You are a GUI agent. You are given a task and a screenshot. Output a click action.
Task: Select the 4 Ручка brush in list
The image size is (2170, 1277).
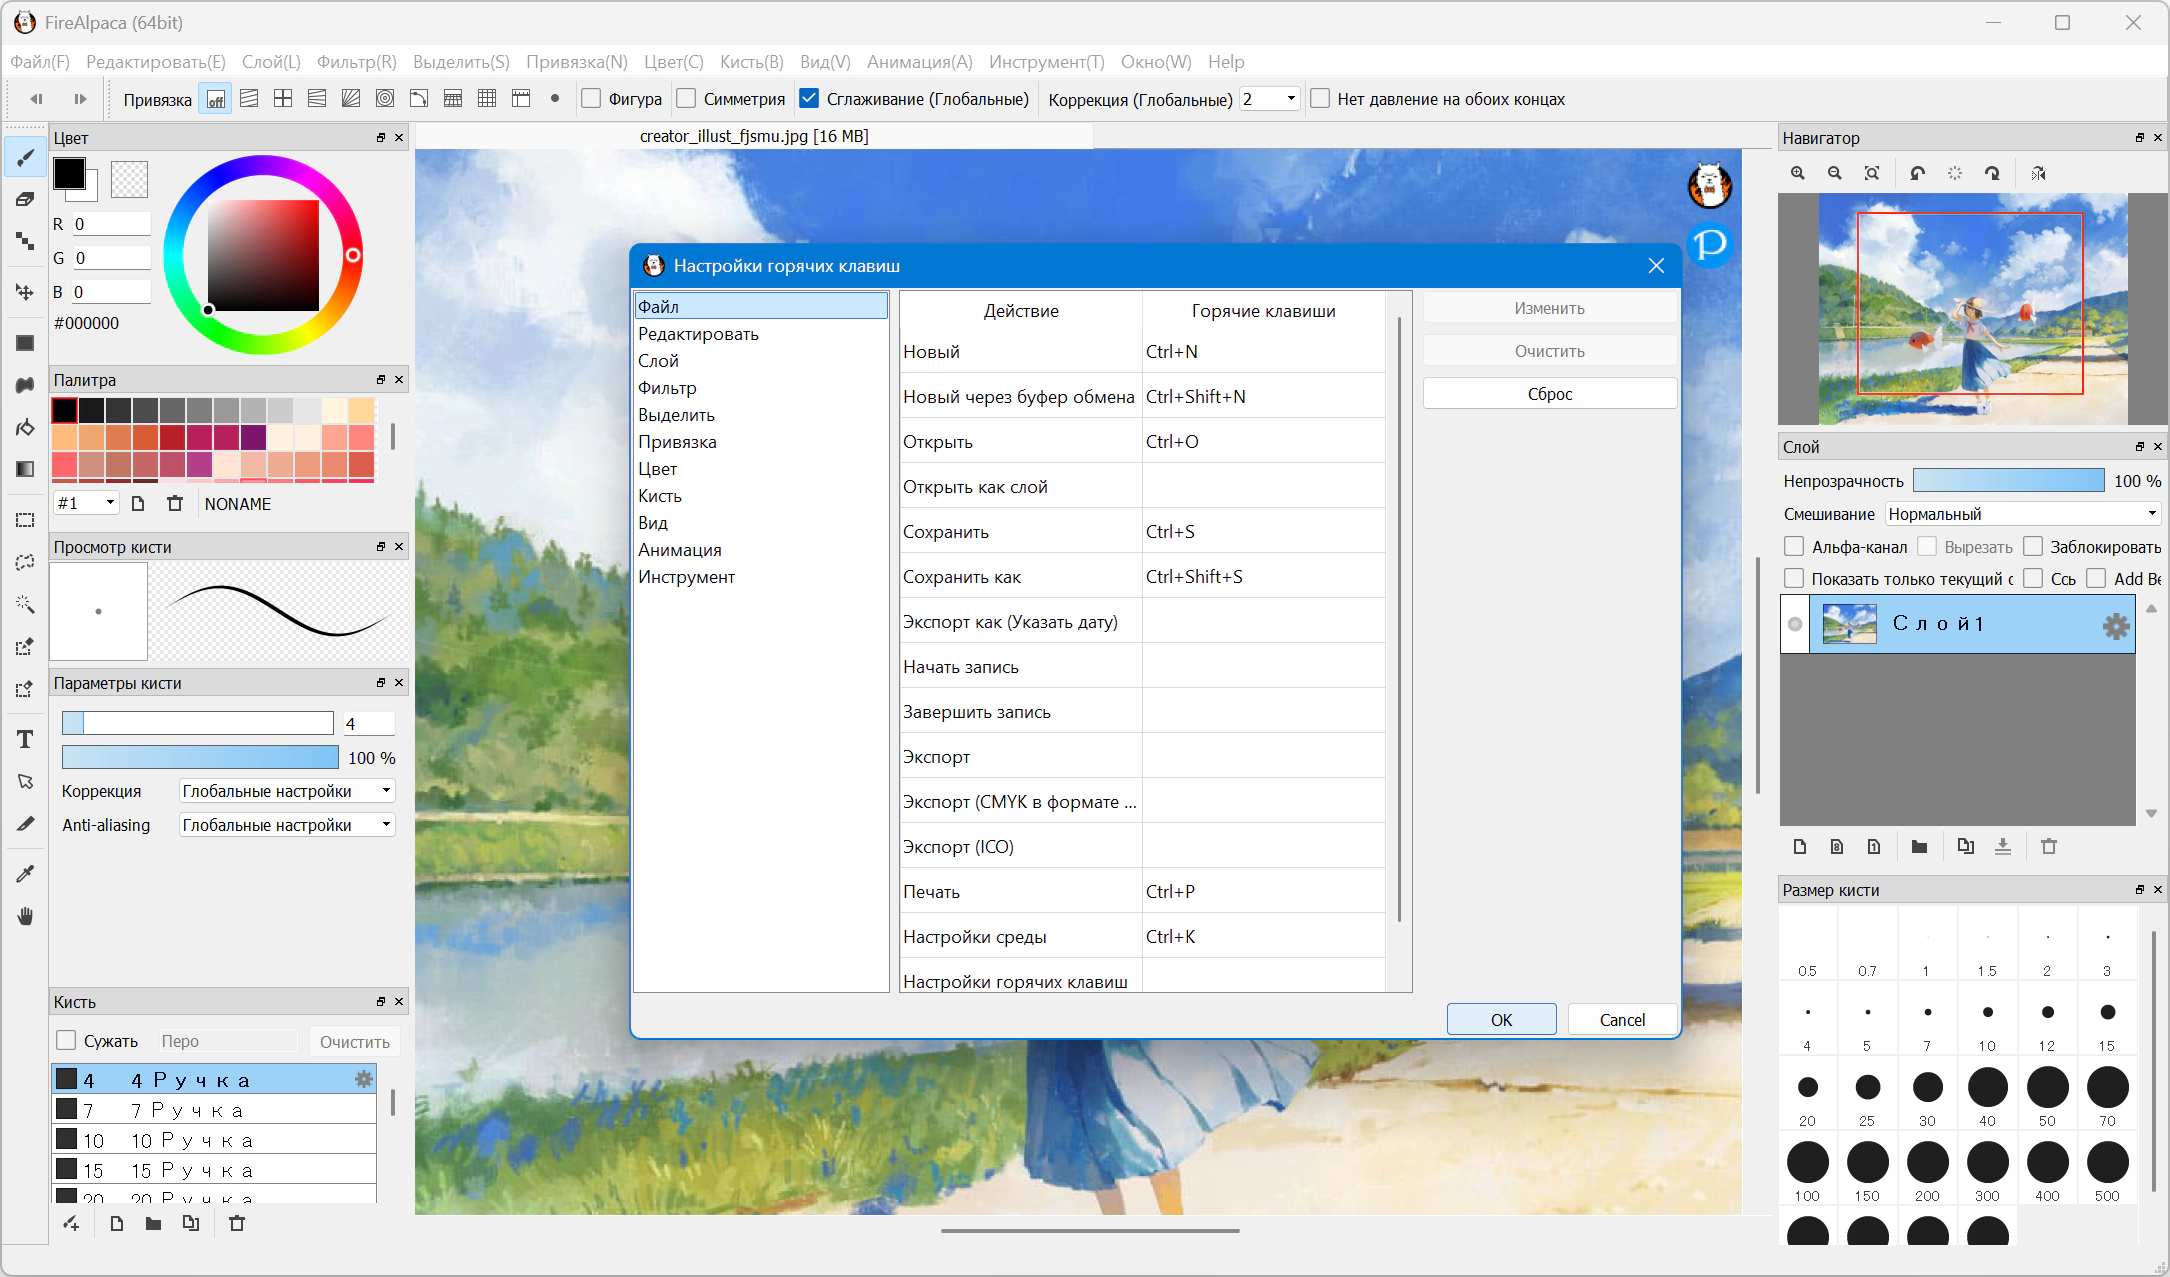(214, 1080)
